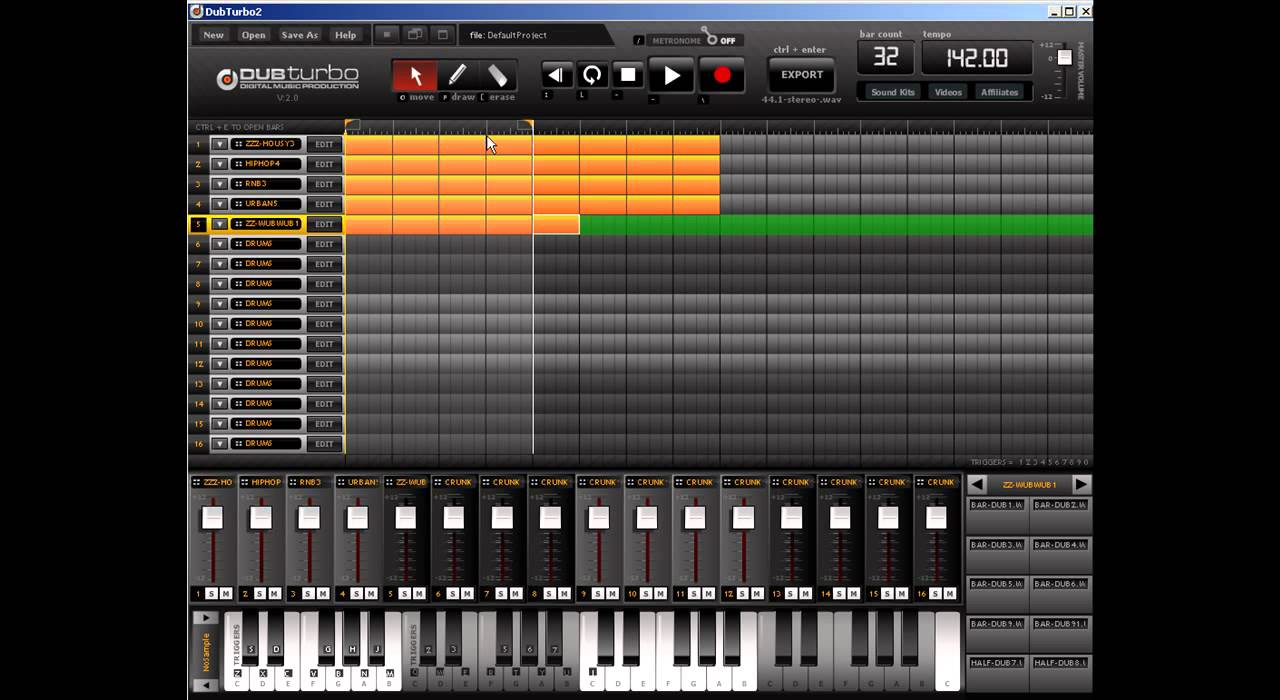Select the move arrow tool
The width and height of the screenshot is (1280, 700).
(x=416, y=75)
